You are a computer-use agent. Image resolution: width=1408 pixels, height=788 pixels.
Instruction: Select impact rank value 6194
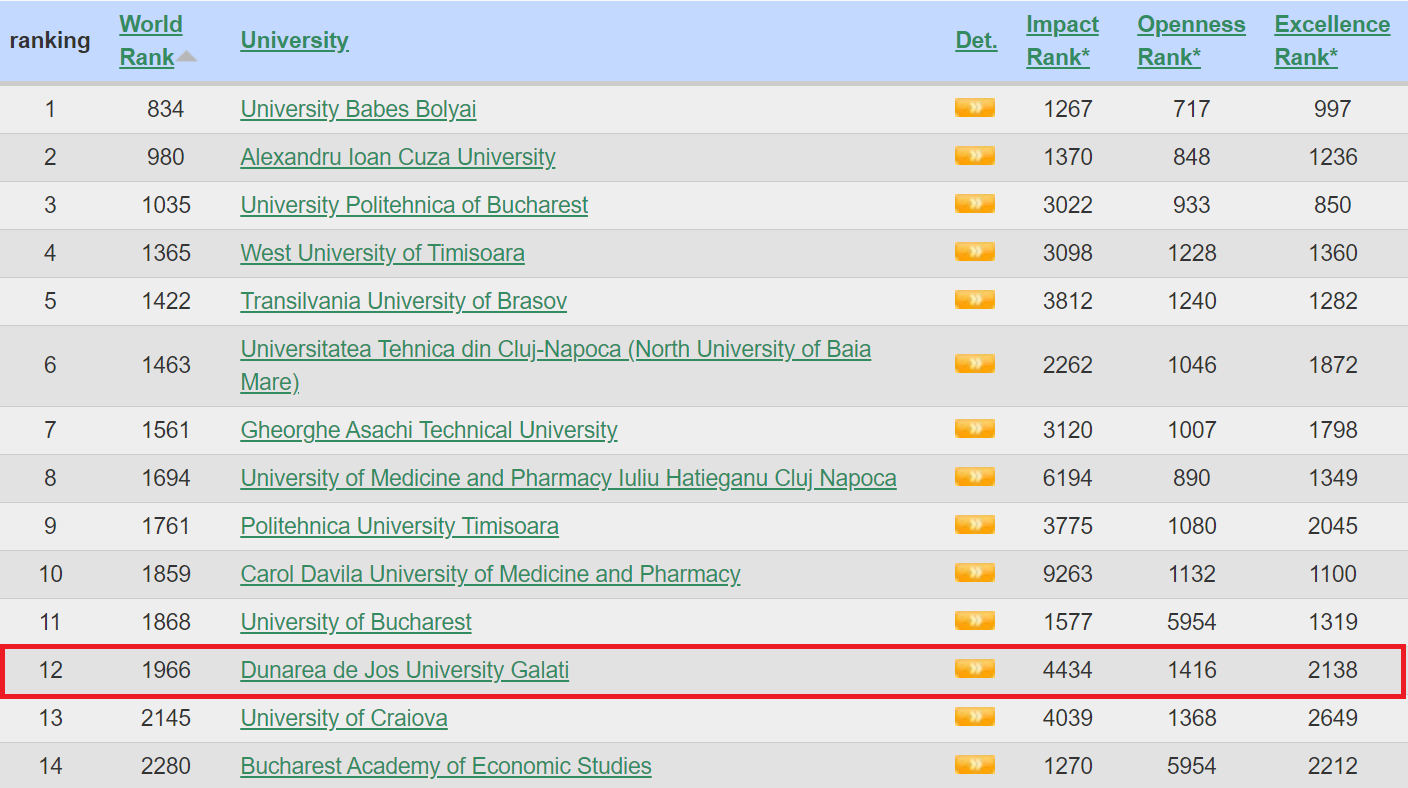click(1068, 478)
